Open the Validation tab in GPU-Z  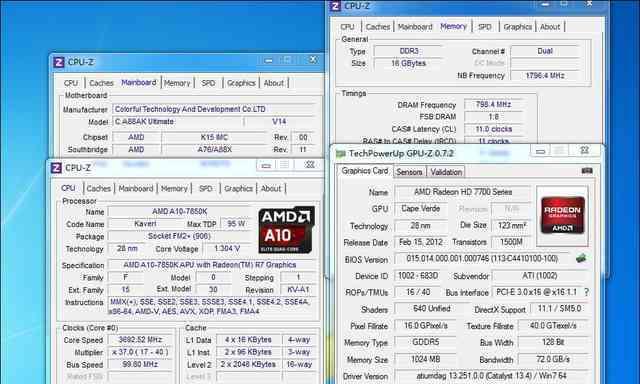446,172
